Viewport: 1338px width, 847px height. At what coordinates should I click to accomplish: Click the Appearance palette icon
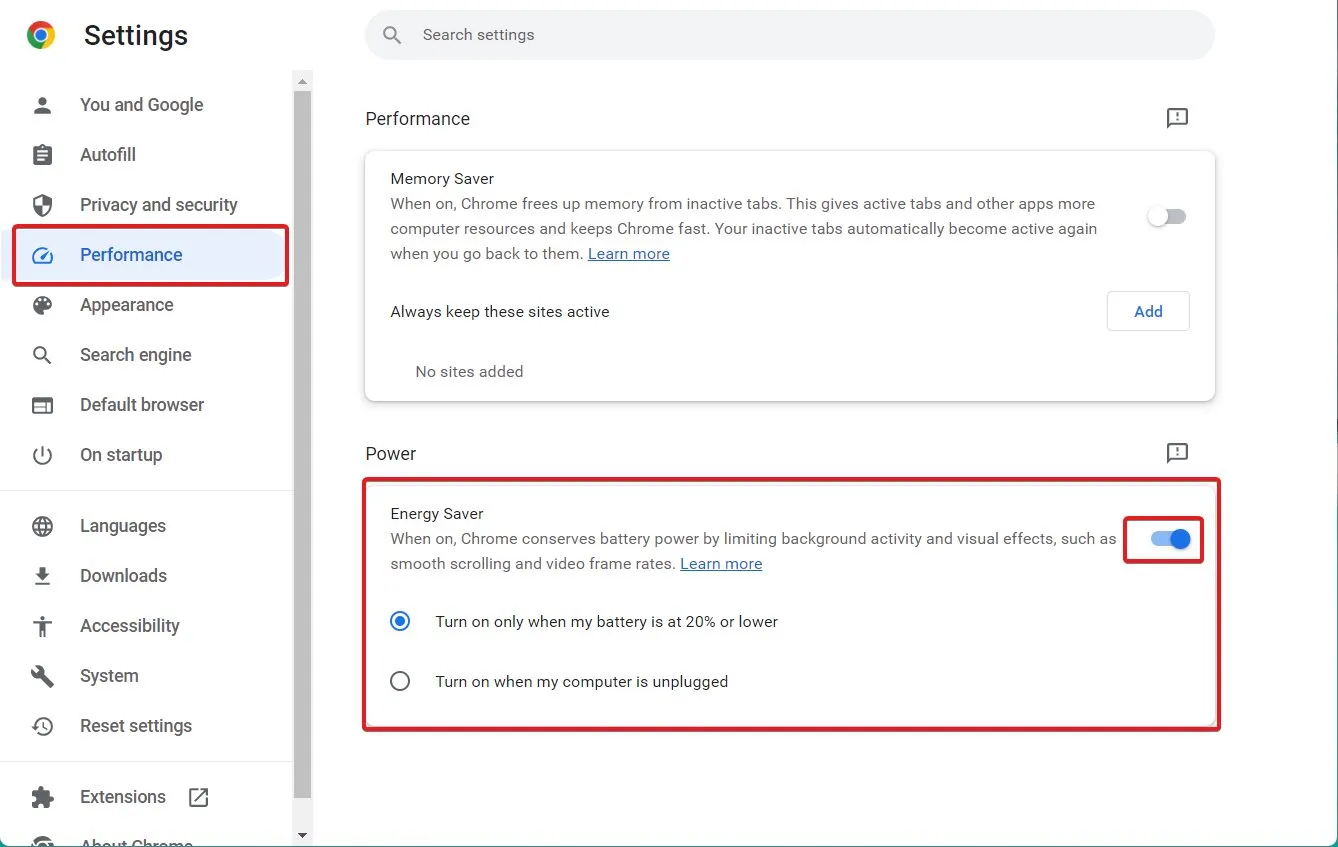pyautogui.click(x=42, y=305)
